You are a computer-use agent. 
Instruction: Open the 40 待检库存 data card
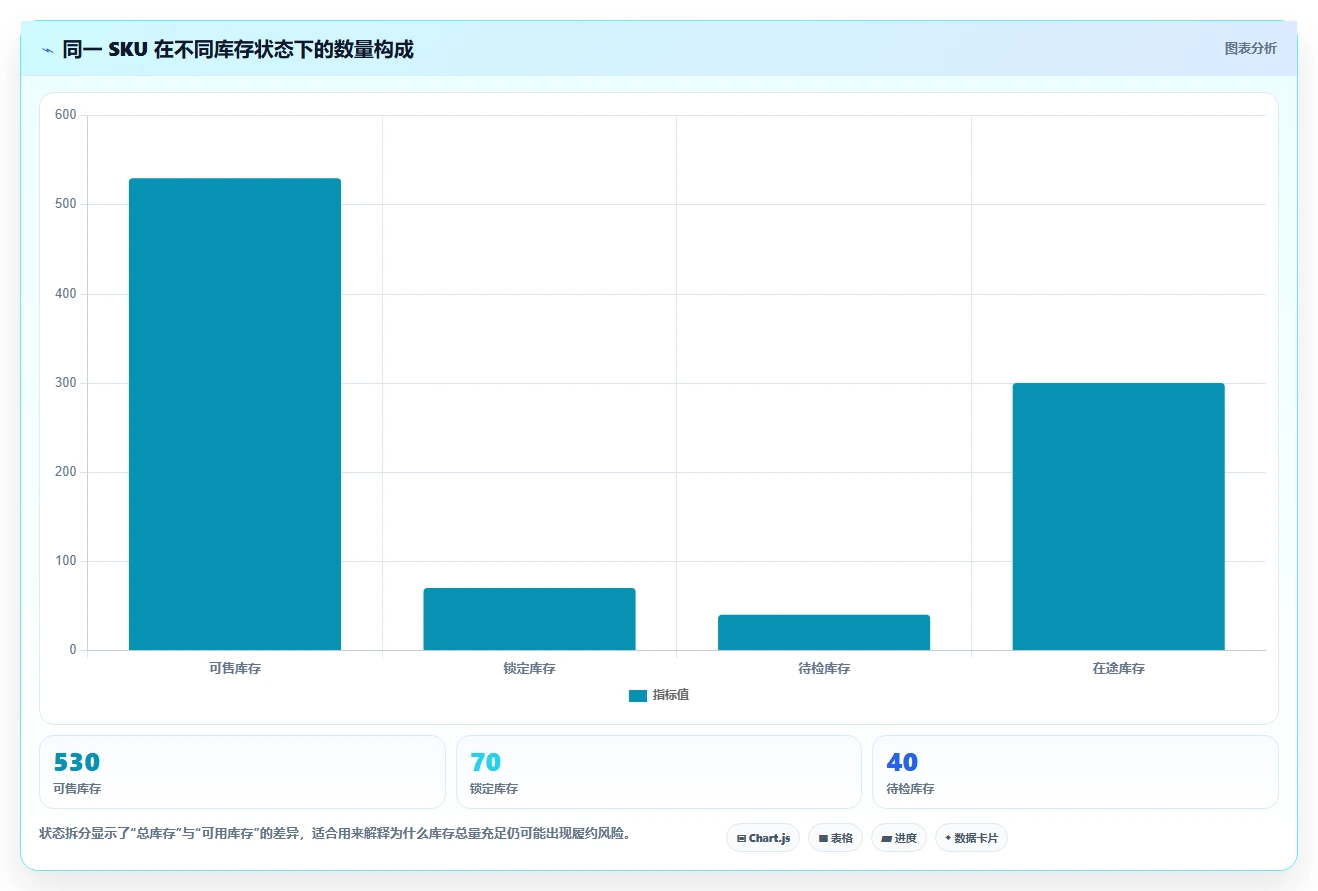click(1075, 772)
